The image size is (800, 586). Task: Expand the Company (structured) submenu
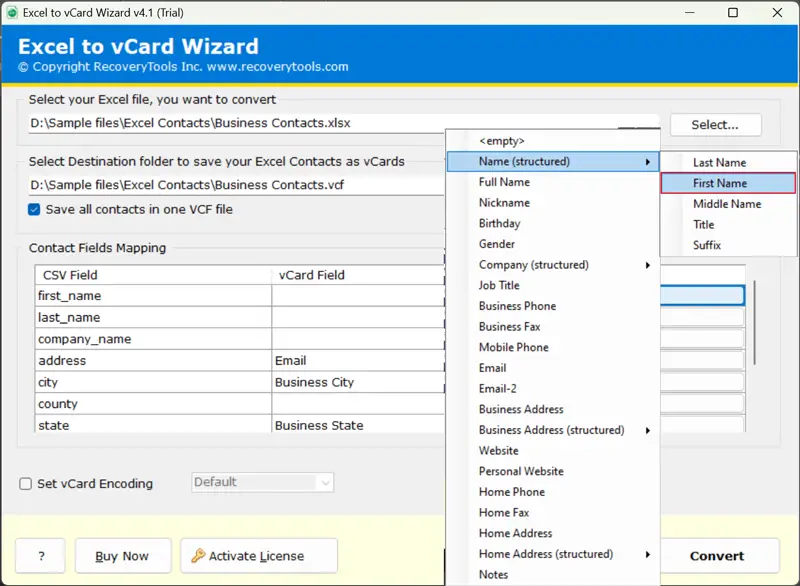pyautogui.click(x=564, y=265)
